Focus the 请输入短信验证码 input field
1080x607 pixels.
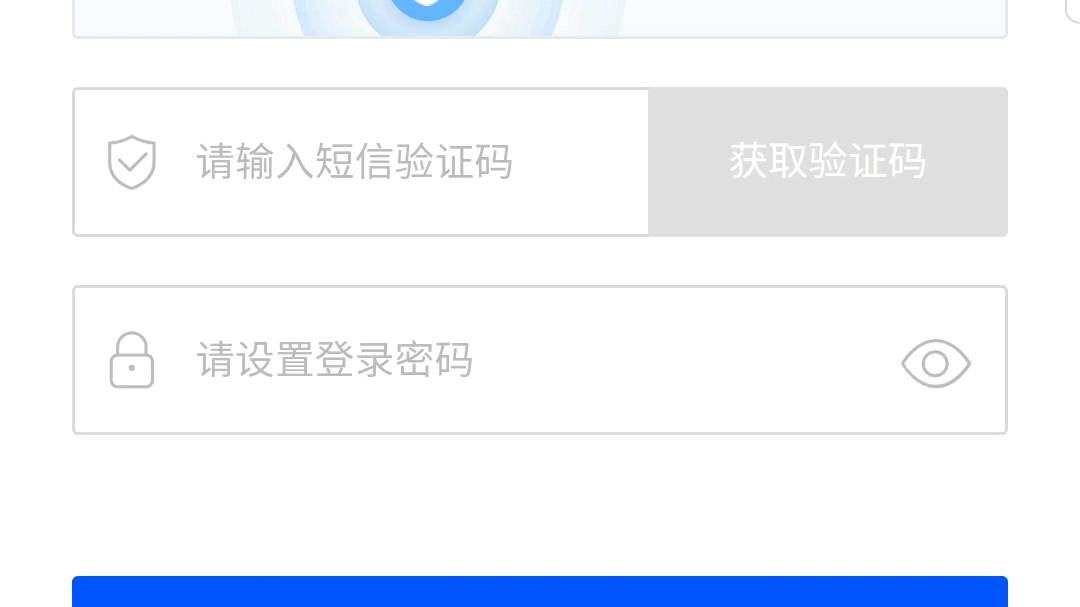361,162
